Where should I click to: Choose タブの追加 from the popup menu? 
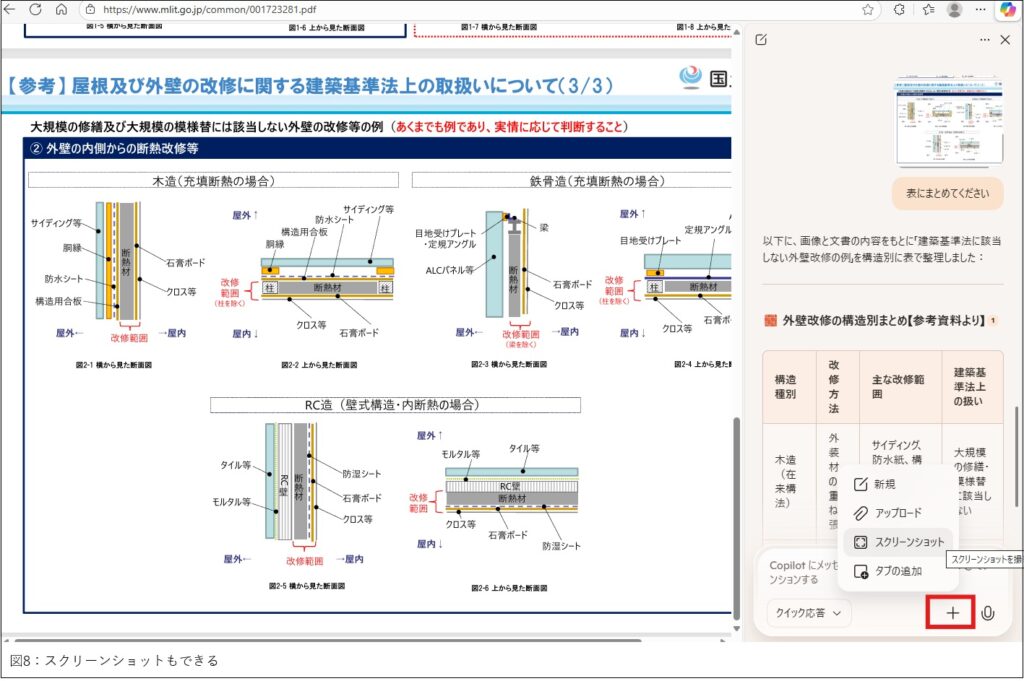pyautogui.click(x=896, y=571)
